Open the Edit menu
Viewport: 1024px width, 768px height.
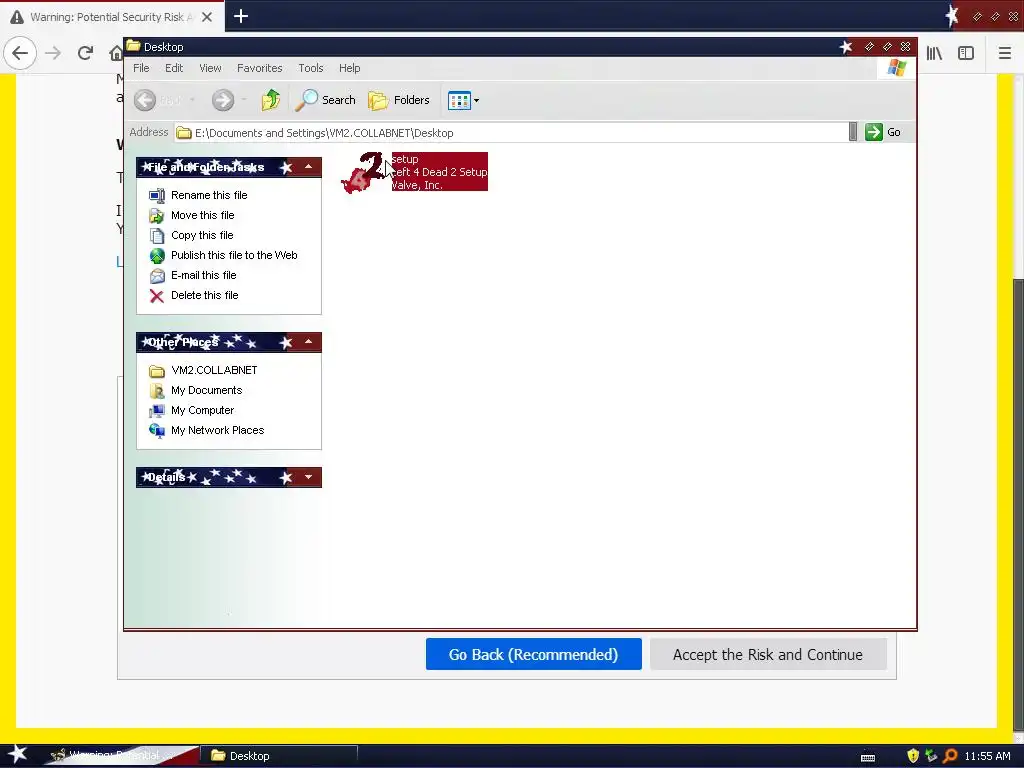174,68
